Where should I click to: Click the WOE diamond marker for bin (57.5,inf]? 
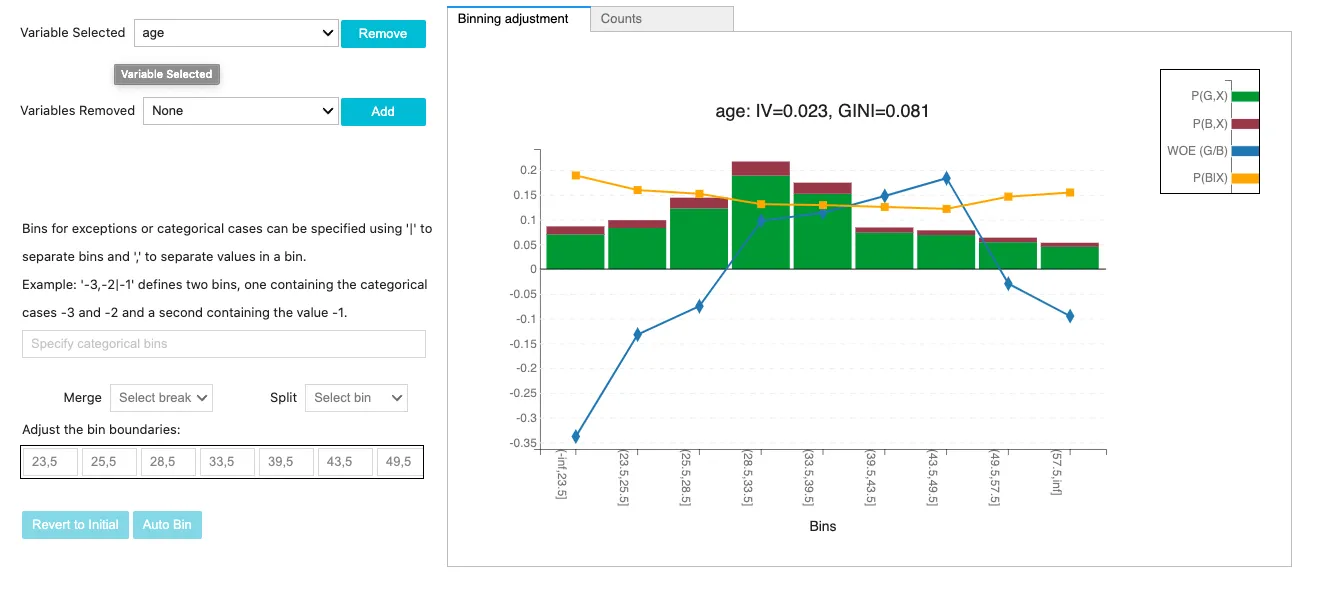pyautogui.click(x=1070, y=316)
